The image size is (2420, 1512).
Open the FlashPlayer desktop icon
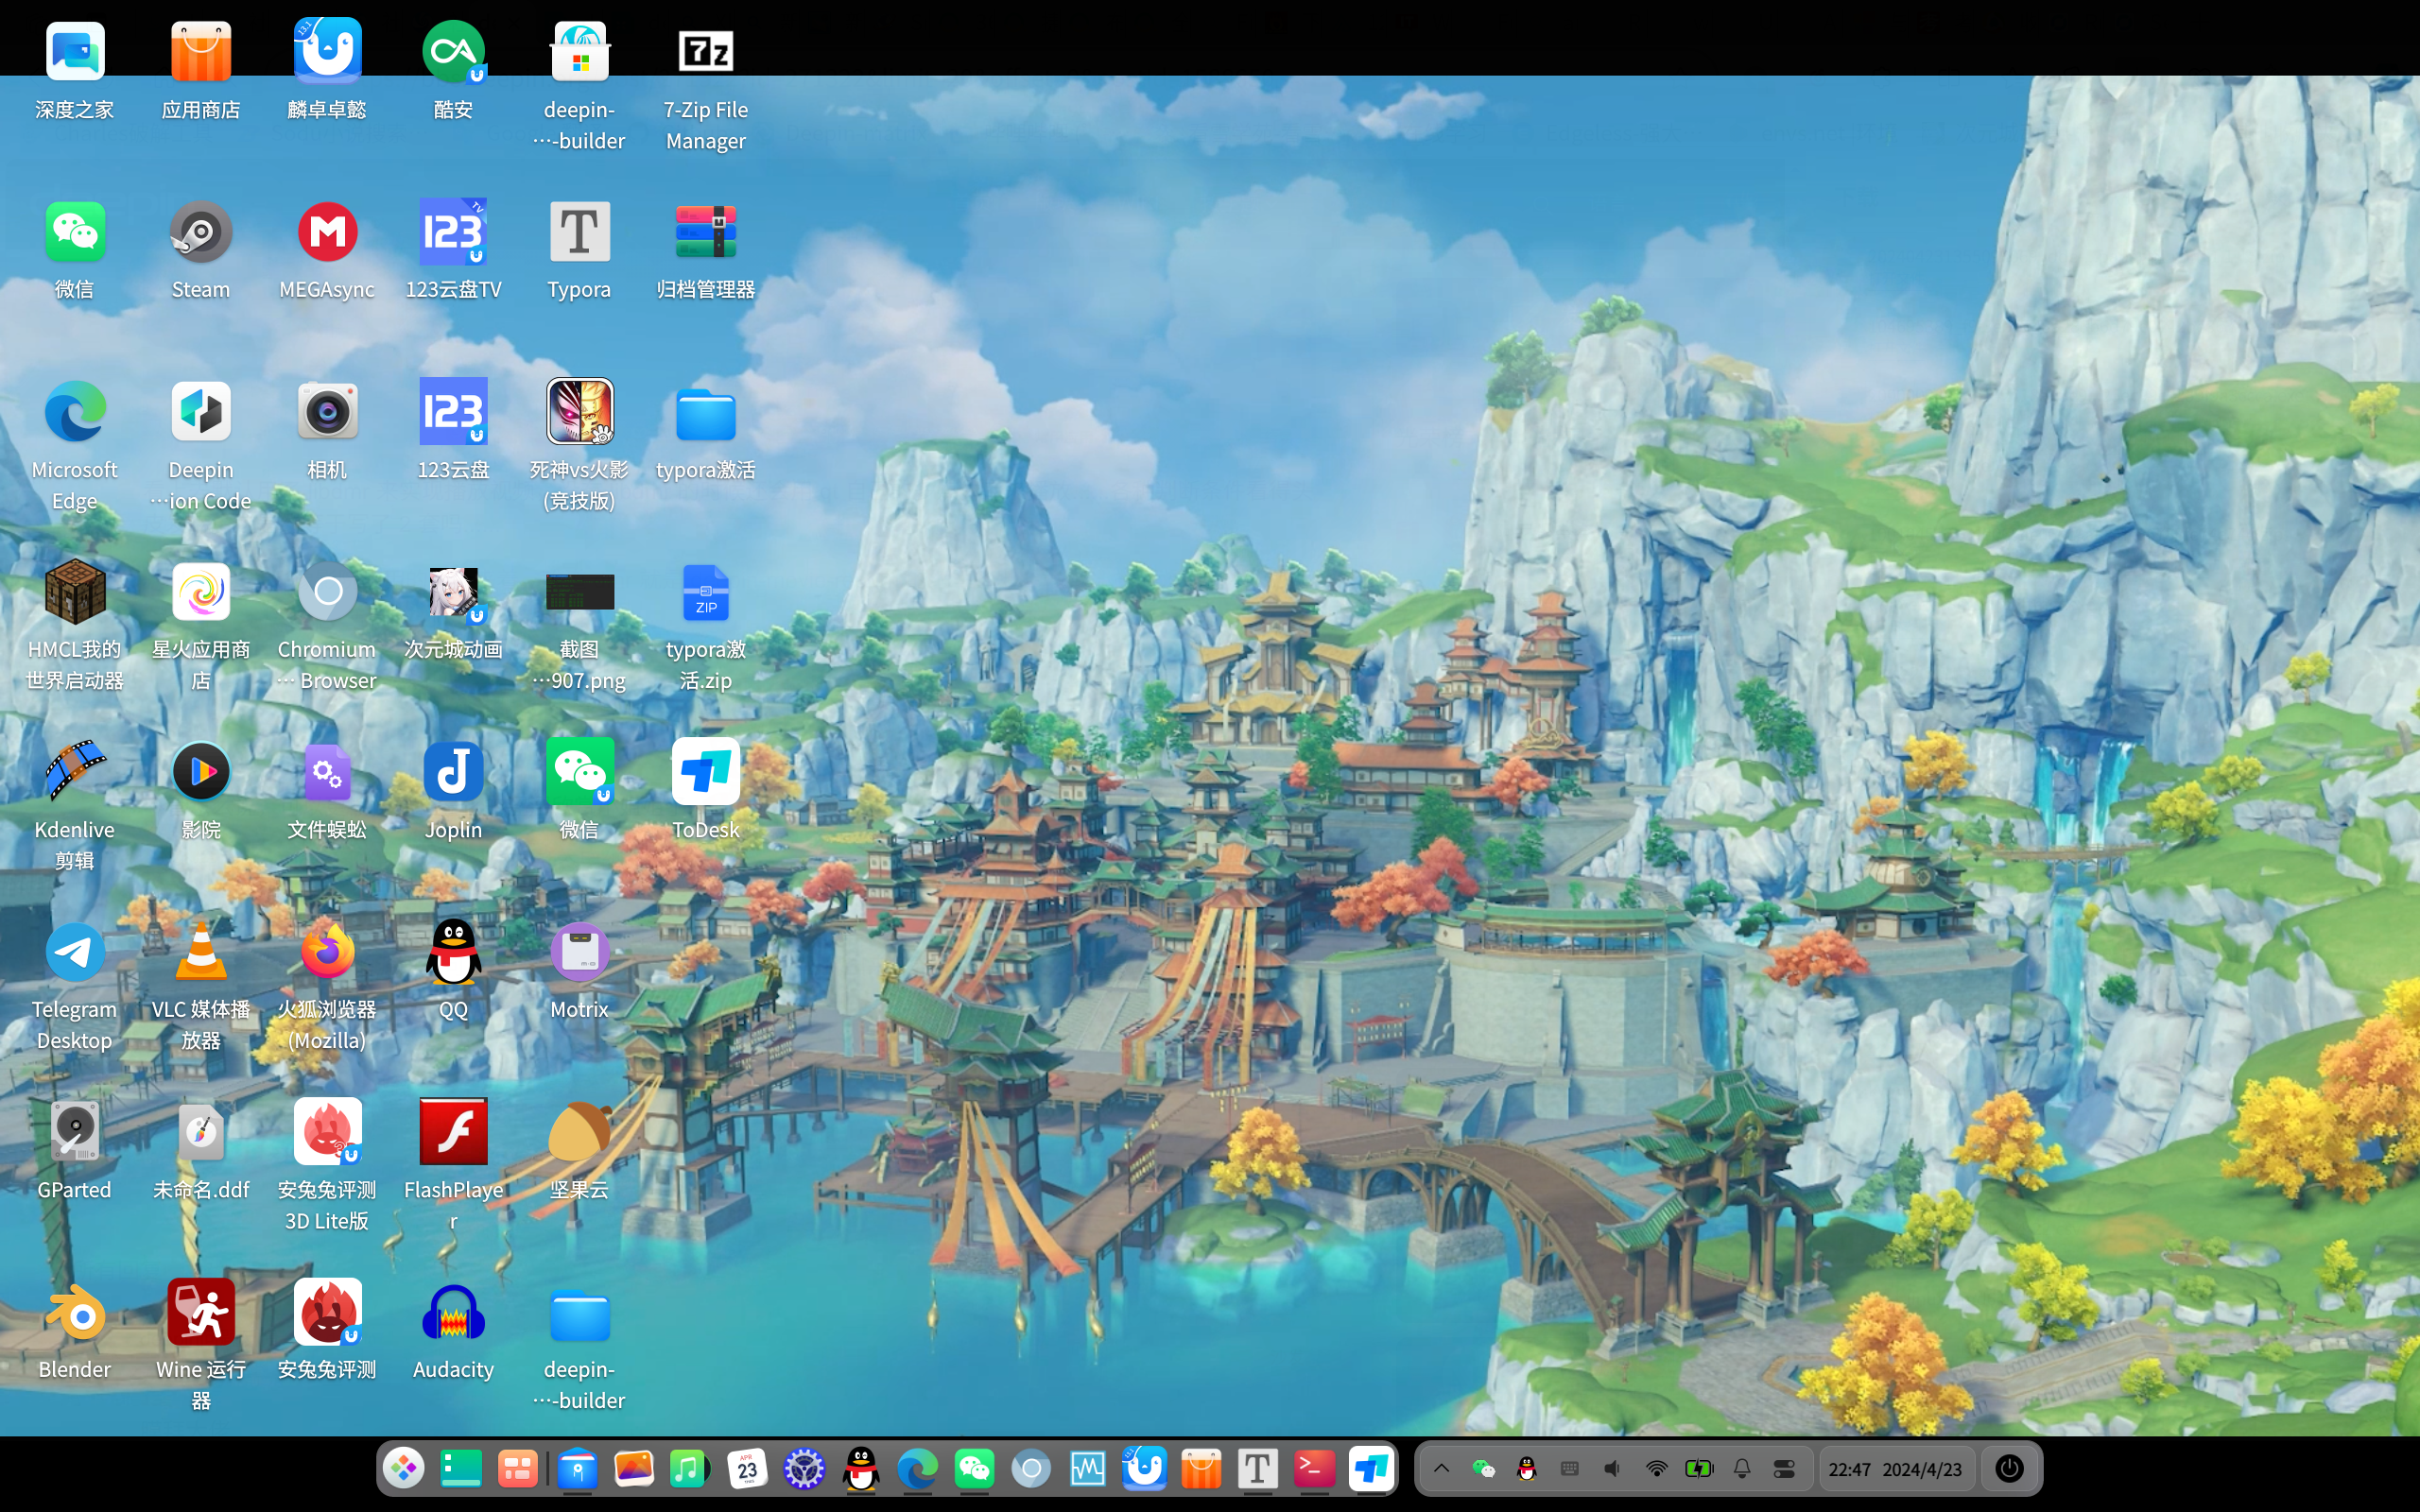pyautogui.click(x=453, y=1132)
